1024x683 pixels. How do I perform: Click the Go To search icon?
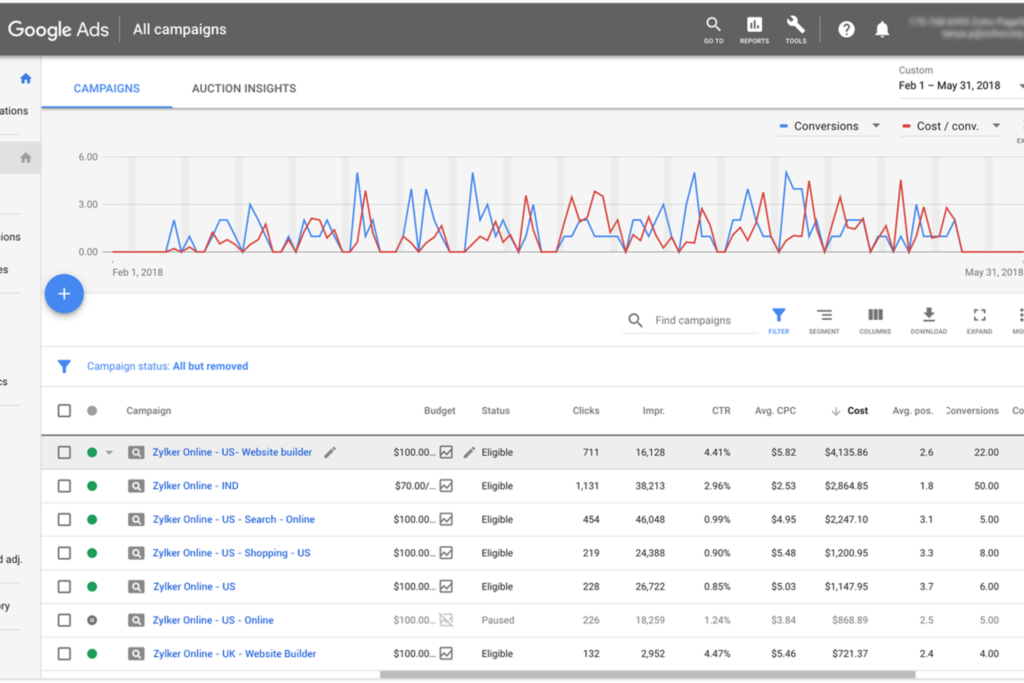tap(713, 25)
